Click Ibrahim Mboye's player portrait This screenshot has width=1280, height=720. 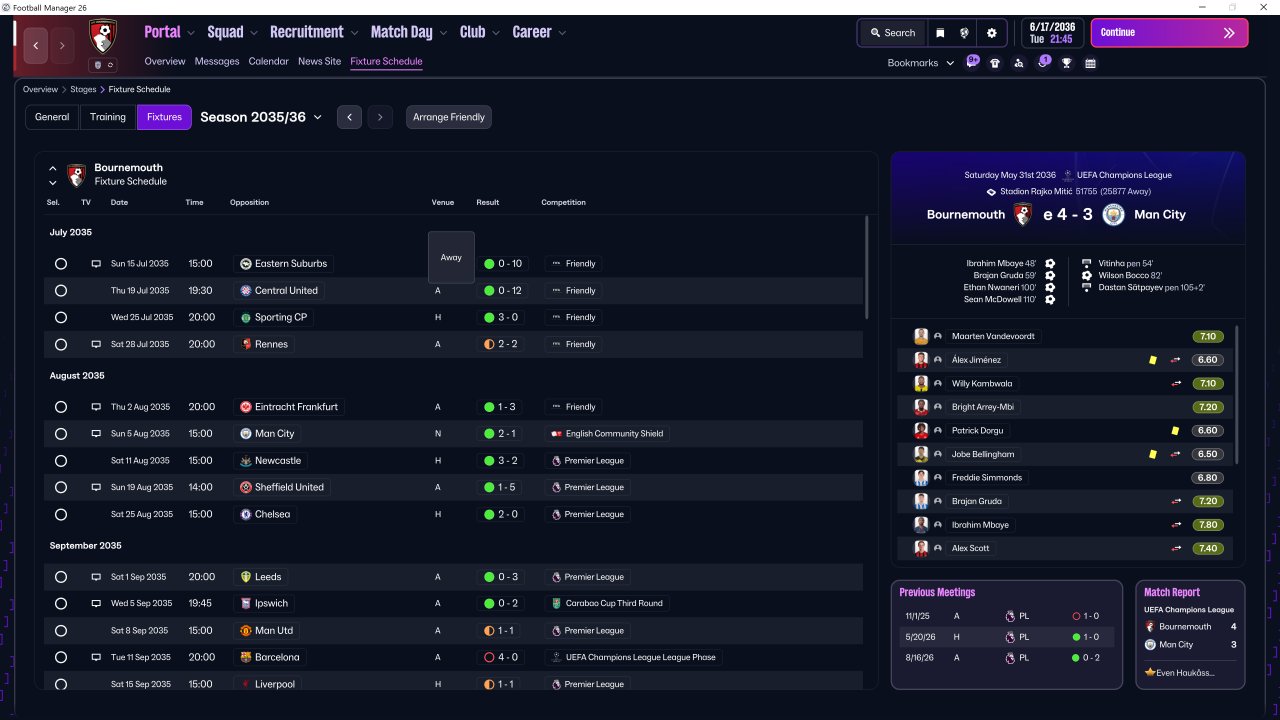pos(921,524)
